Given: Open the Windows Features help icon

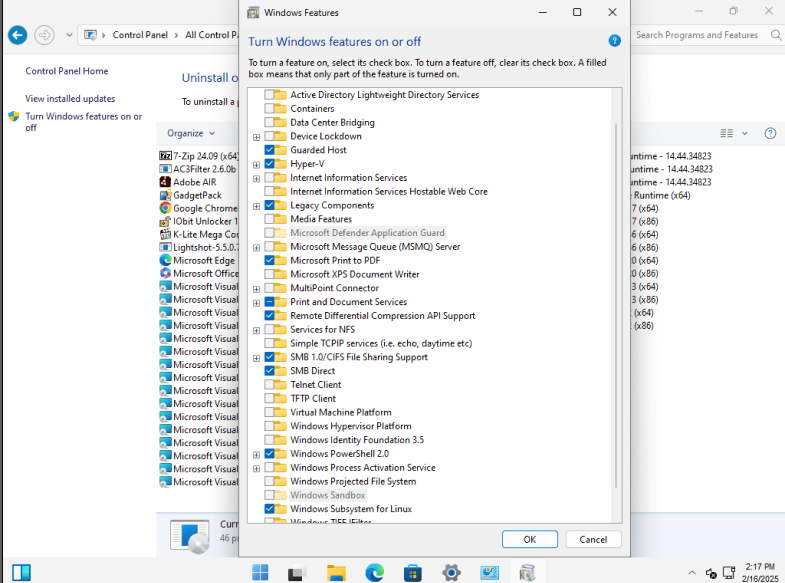Looking at the screenshot, I should (x=614, y=41).
